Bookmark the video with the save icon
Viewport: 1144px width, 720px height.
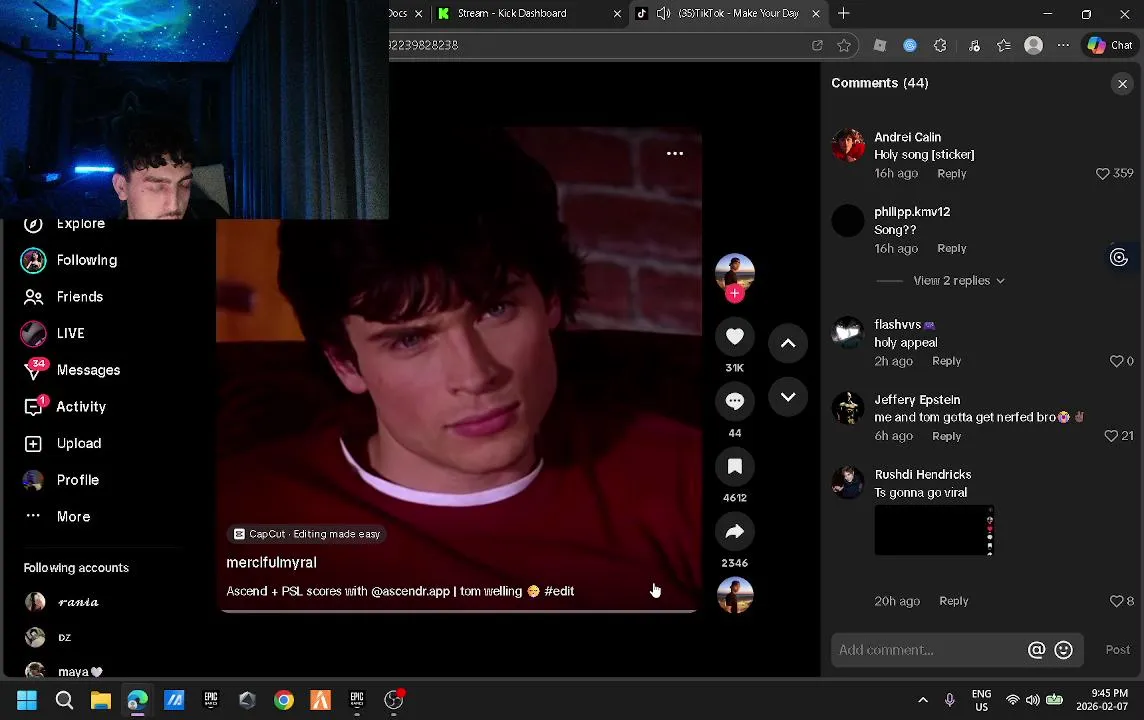click(x=734, y=466)
